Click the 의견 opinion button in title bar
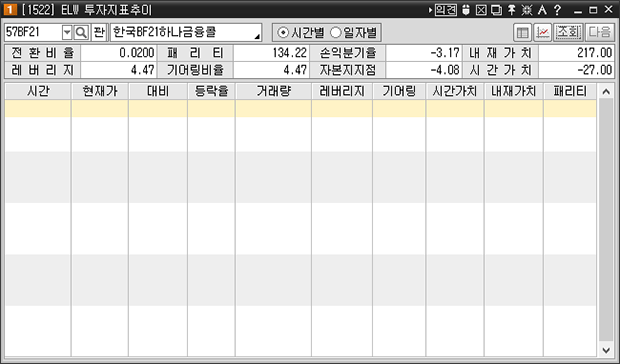Viewport: 620px width, 364px height. click(446, 10)
